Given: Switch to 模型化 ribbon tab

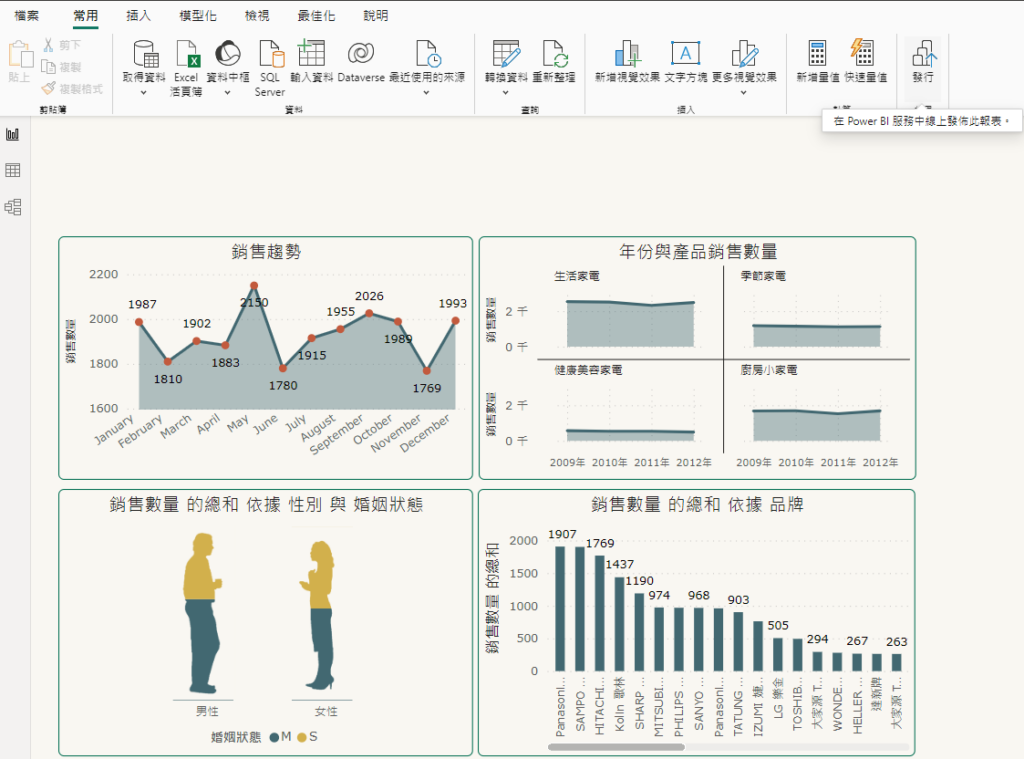Looking at the screenshot, I should pyautogui.click(x=197, y=16).
